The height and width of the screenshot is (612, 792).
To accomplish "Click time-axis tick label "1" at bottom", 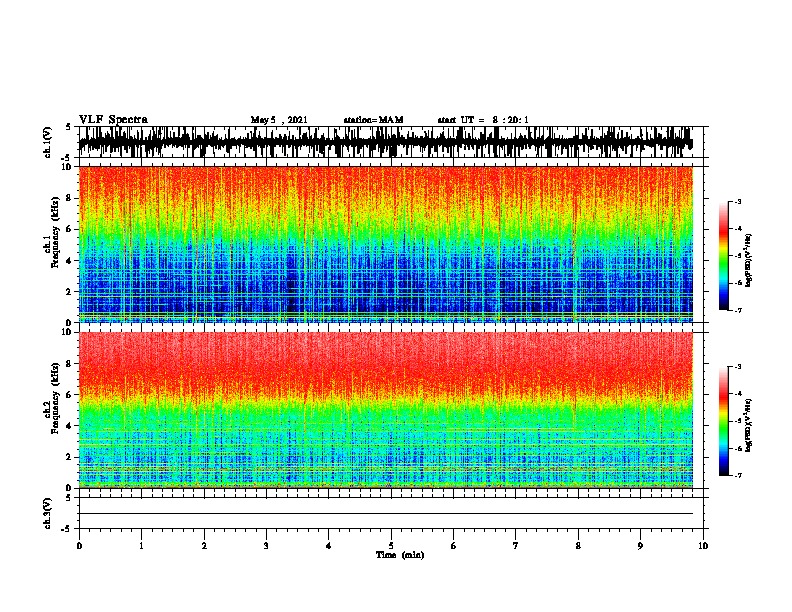I will (141, 546).
